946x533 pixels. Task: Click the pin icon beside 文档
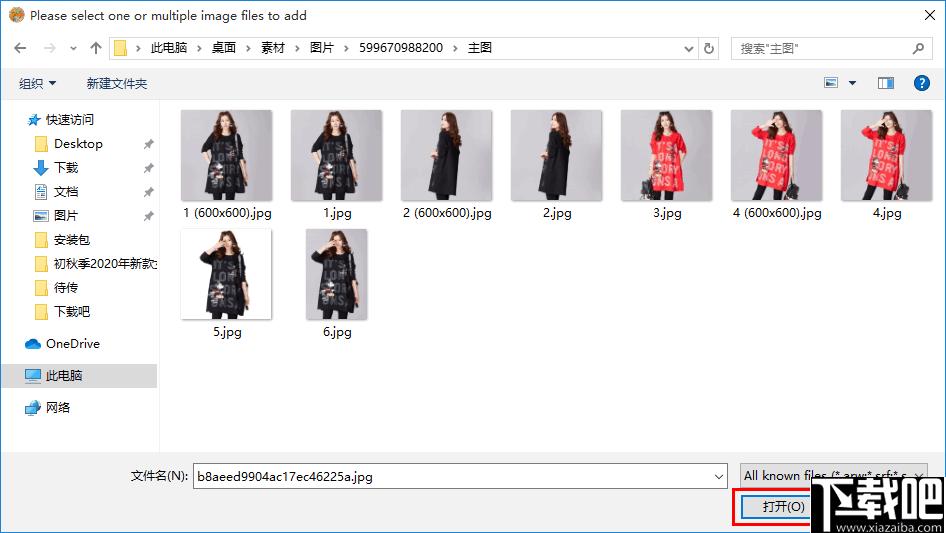[148, 192]
